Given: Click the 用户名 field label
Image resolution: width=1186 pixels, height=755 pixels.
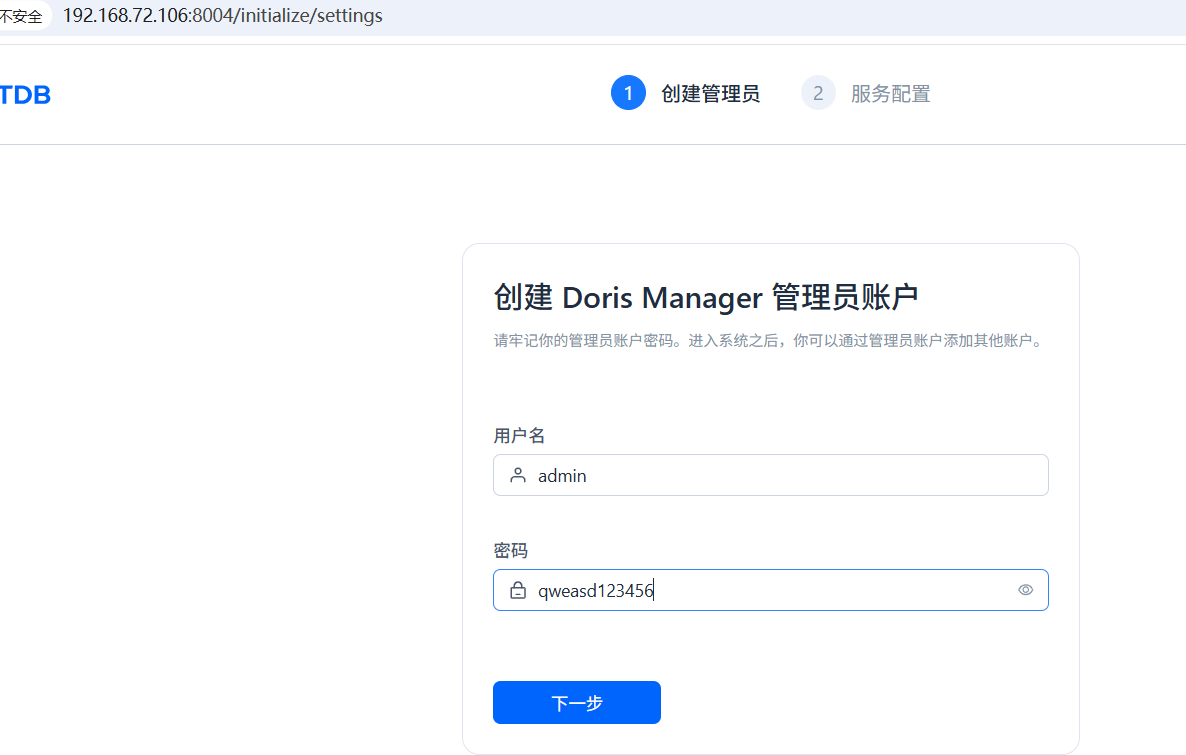Looking at the screenshot, I should coord(519,436).
